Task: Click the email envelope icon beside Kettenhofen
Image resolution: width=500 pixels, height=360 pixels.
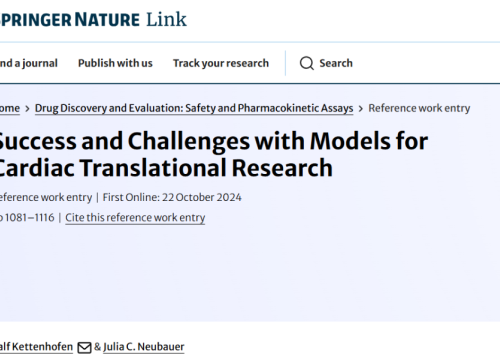Action: (84, 347)
